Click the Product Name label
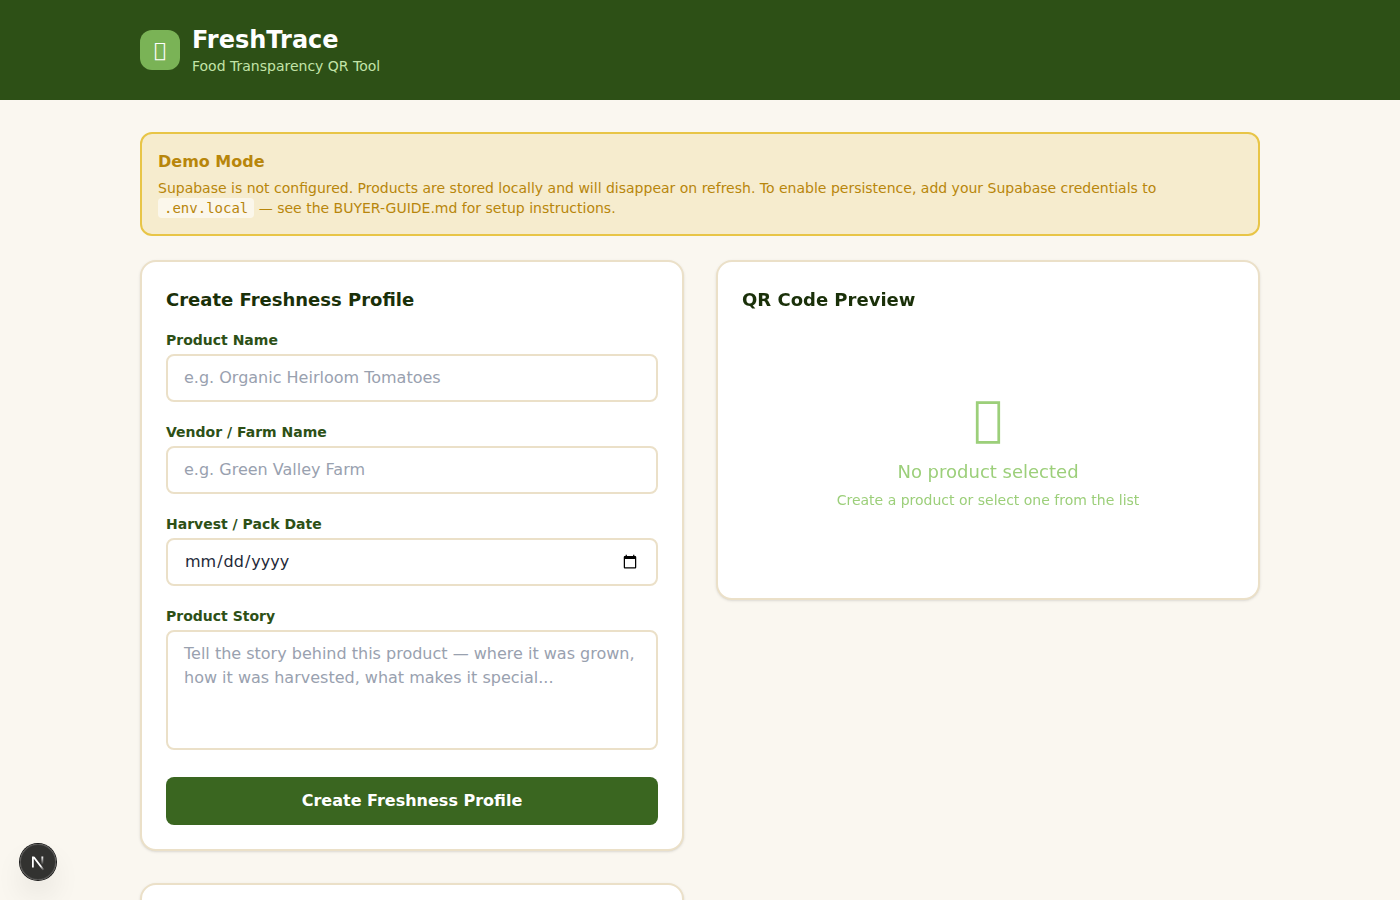This screenshot has height=900, width=1400. tap(222, 340)
